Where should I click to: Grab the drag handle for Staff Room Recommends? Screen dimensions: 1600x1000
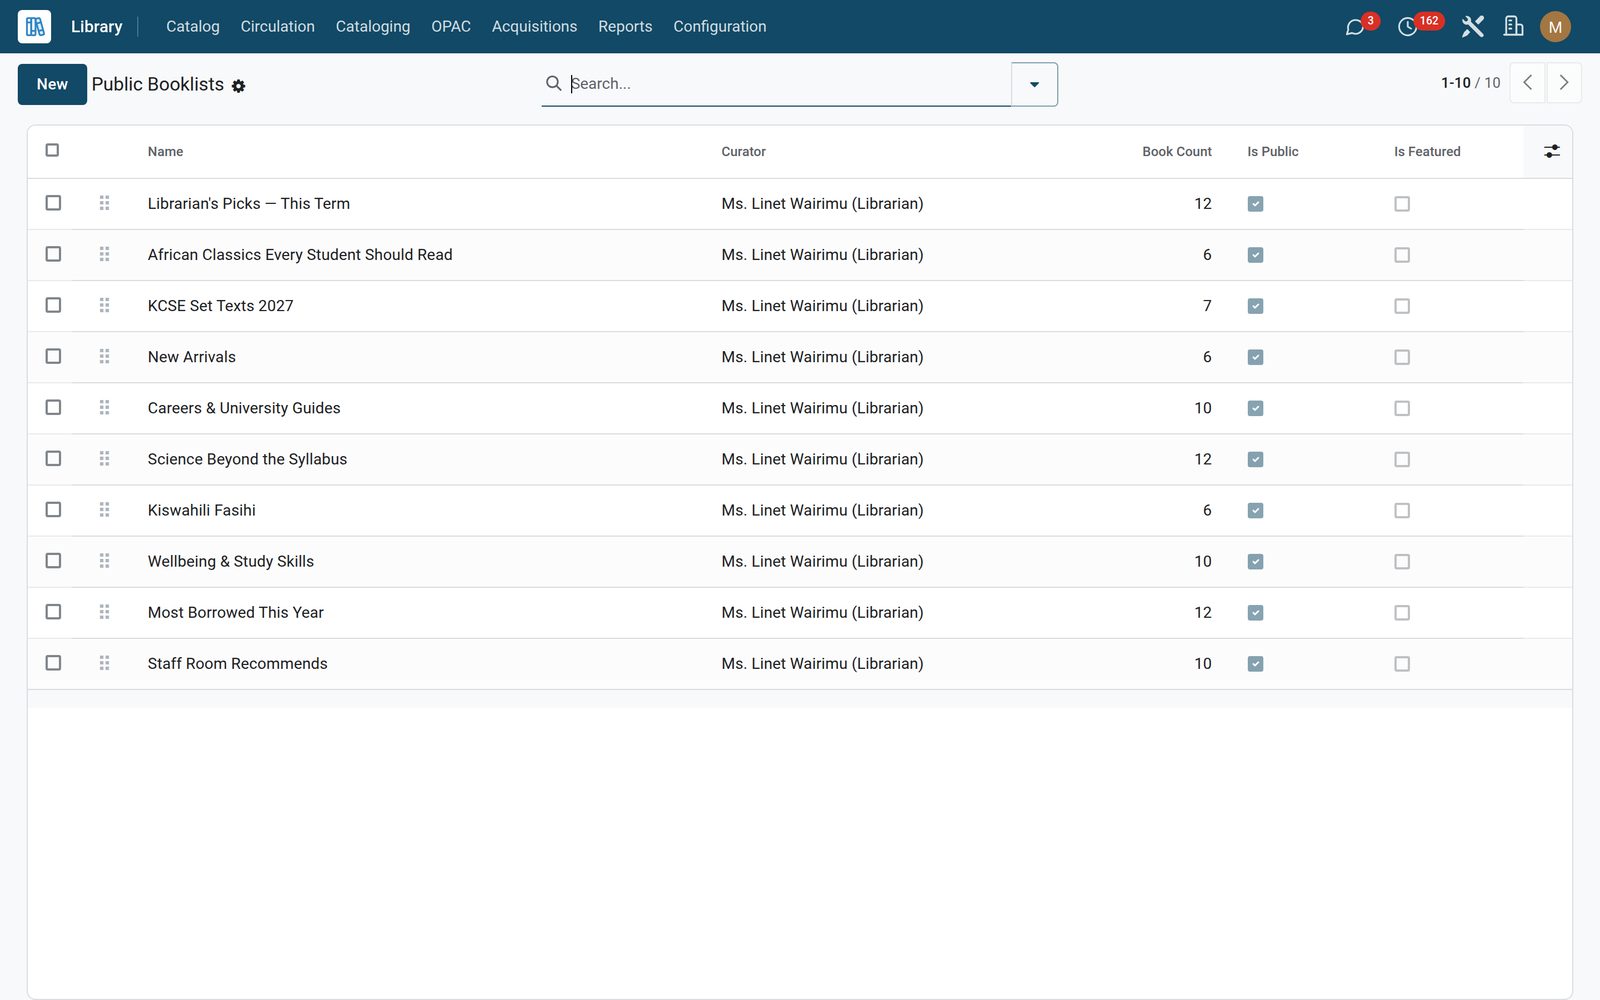[104, 663]
